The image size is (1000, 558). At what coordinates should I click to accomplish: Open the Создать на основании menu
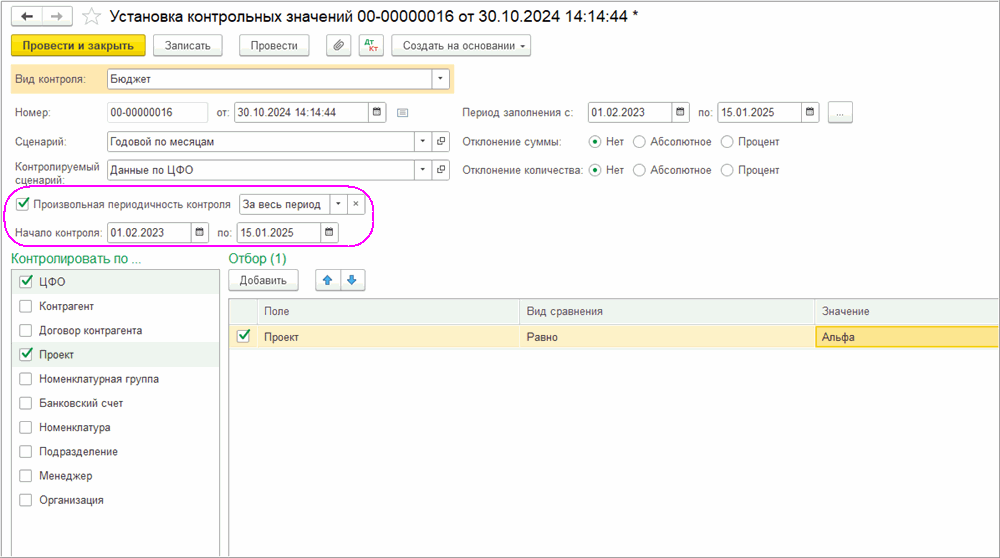pos(461,46)
